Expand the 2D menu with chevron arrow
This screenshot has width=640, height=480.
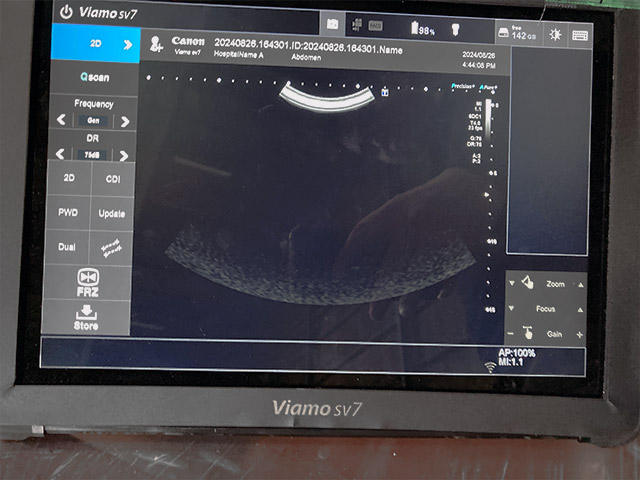click(x=128, y=44)
